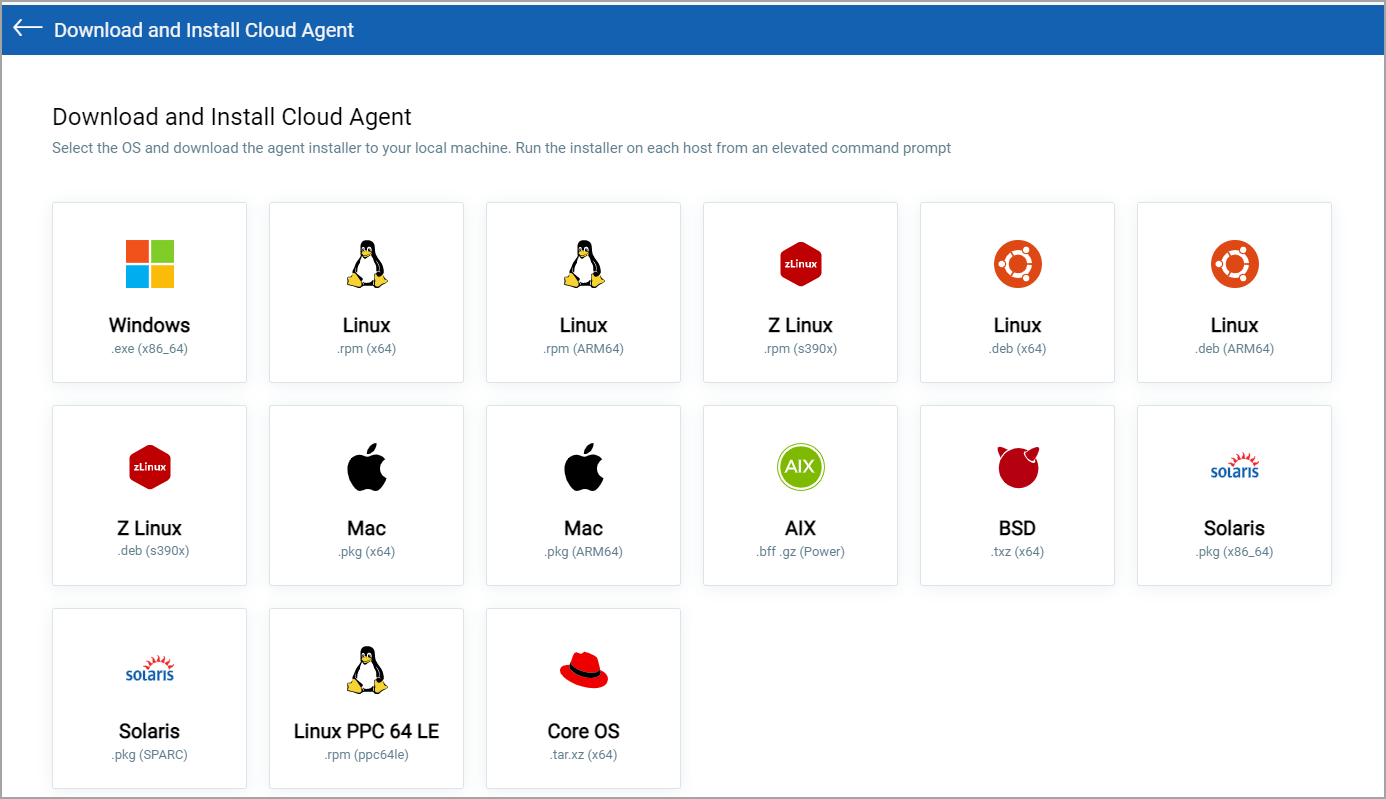Choose the Mac .pkg (ARM64) label
The image size is (1386, 799).
click(584, 528)
